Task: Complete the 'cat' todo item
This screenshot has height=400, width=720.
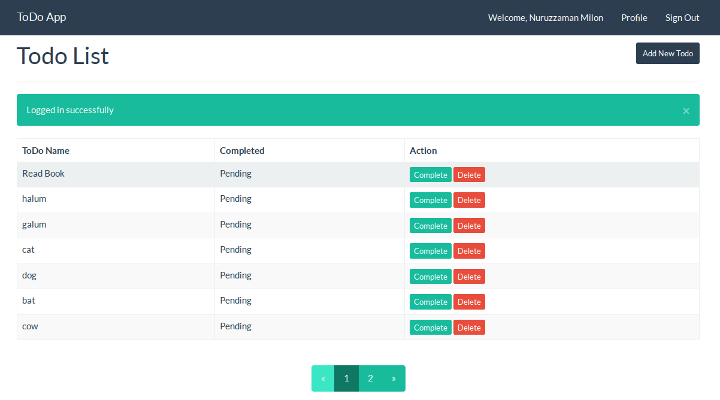Action: [430, 251]
